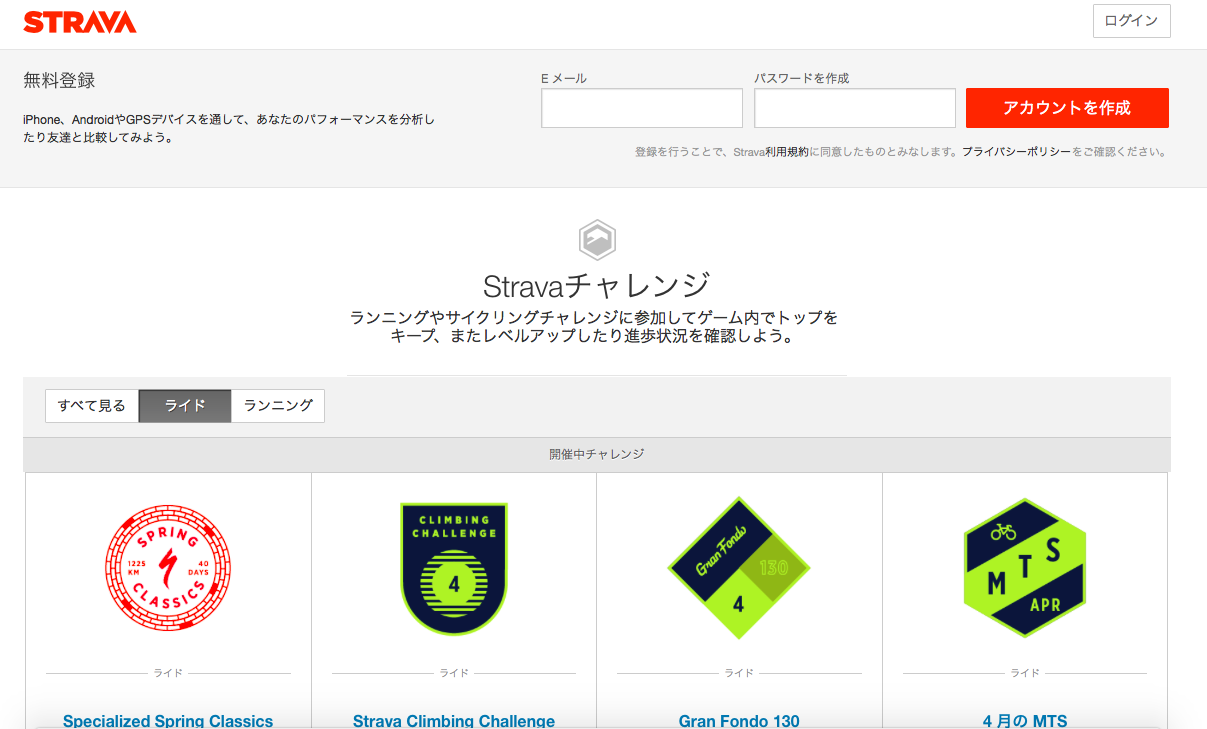Screen dimensions: 1207x729
Task: Open the 4月のMTS title link
Action: 1025,720
